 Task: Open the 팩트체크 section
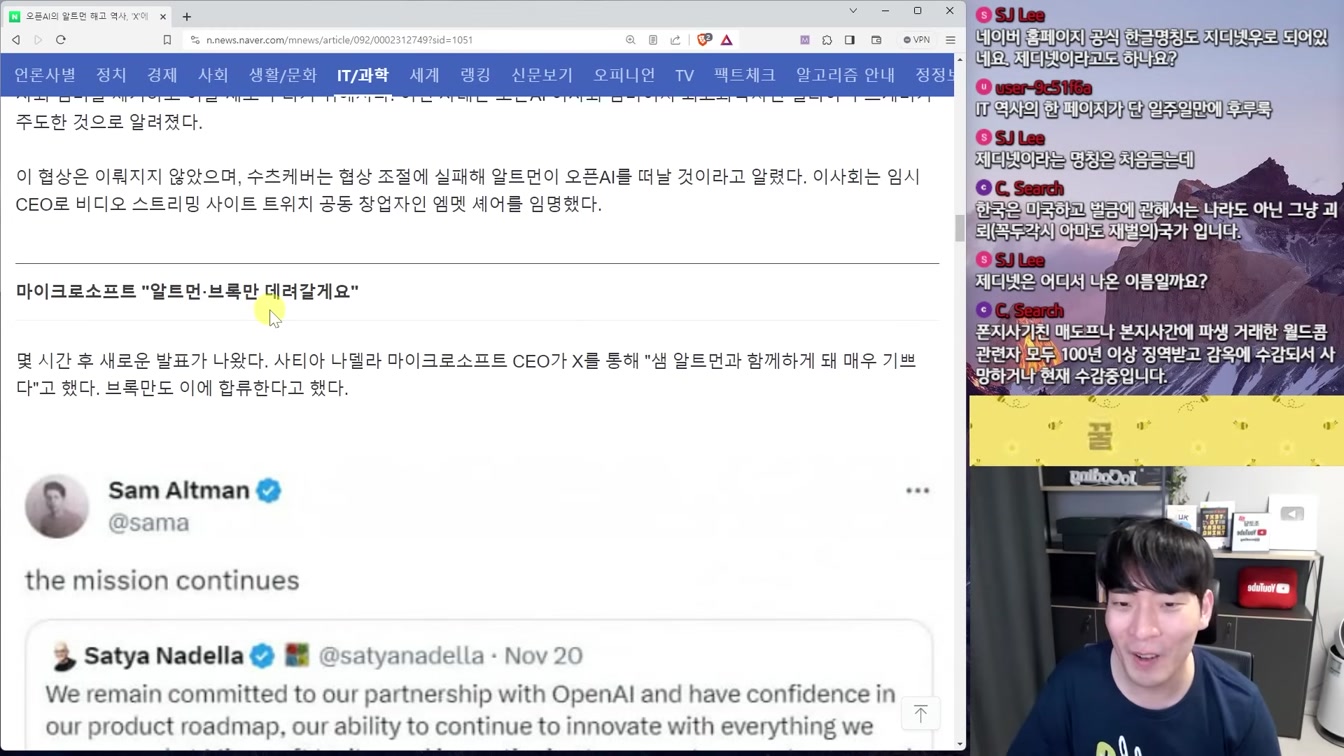745,75
